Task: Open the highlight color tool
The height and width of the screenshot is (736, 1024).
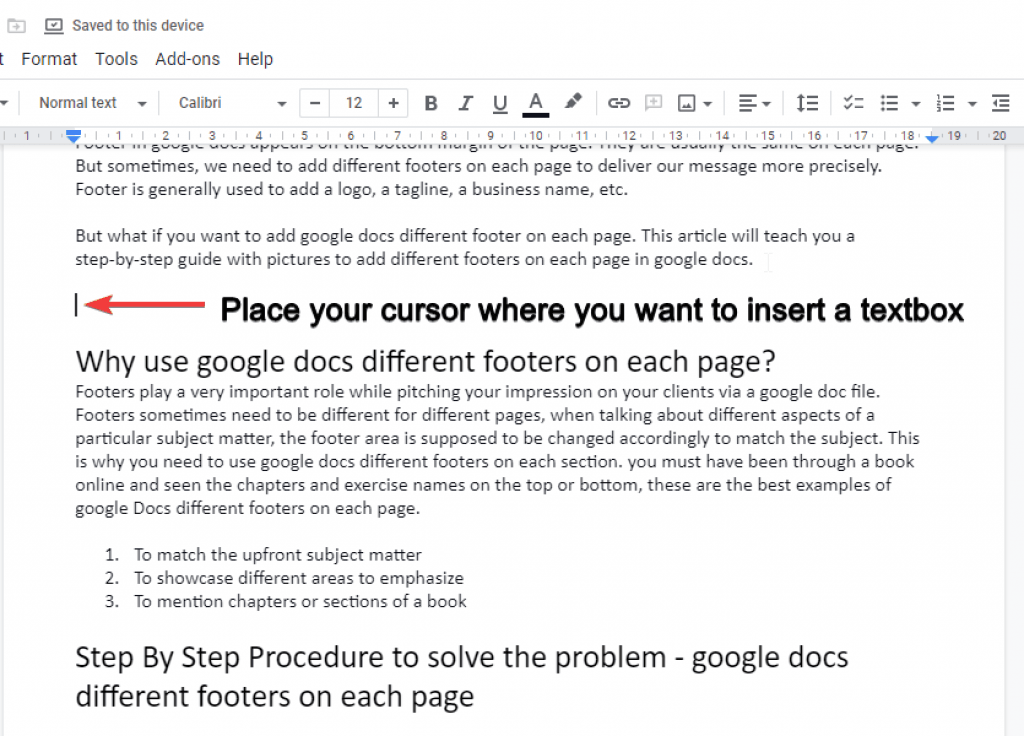Action: click(573, 102)
